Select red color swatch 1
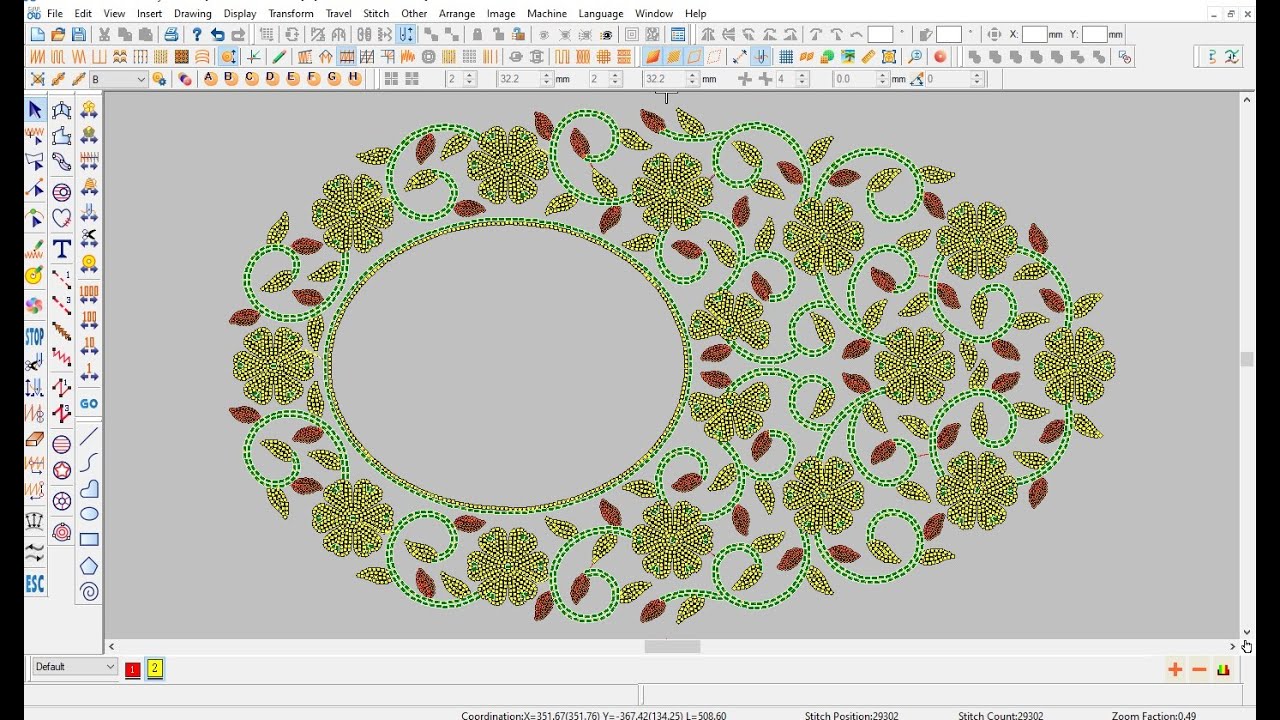This screenshot has width=1280, height=720. pos(133,670)
